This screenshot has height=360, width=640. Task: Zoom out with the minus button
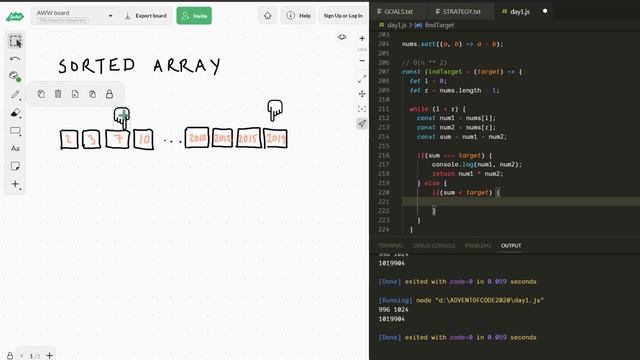[x=362, y=61]
